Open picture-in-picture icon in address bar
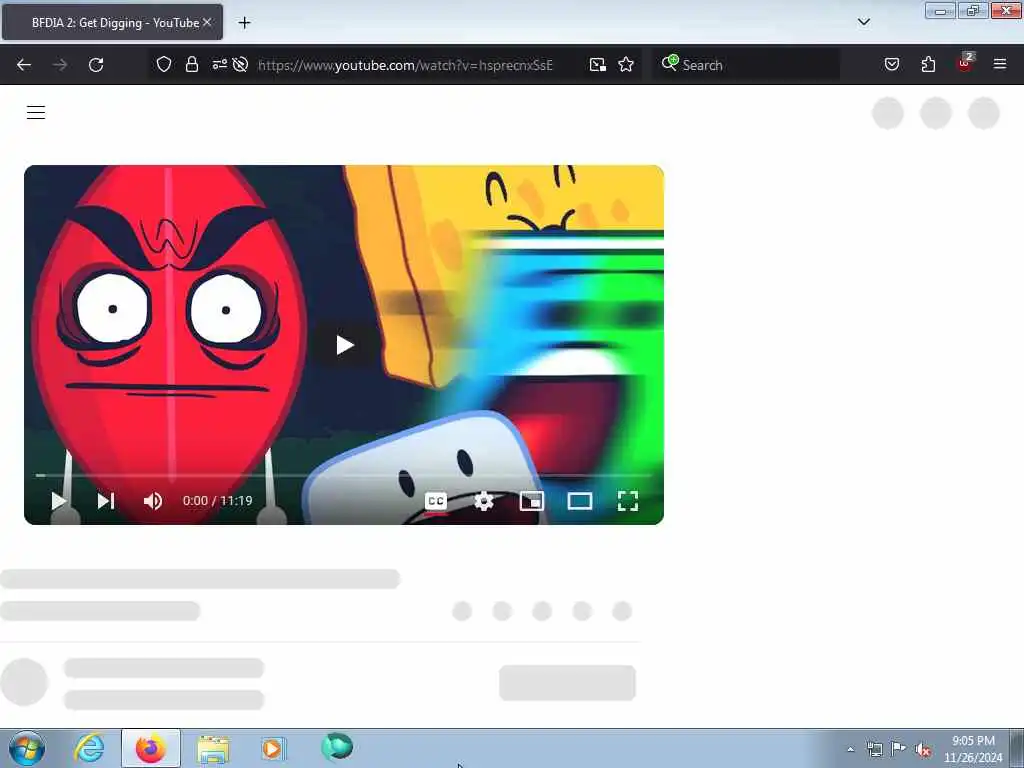1024x768 pixels. (598, 65)
